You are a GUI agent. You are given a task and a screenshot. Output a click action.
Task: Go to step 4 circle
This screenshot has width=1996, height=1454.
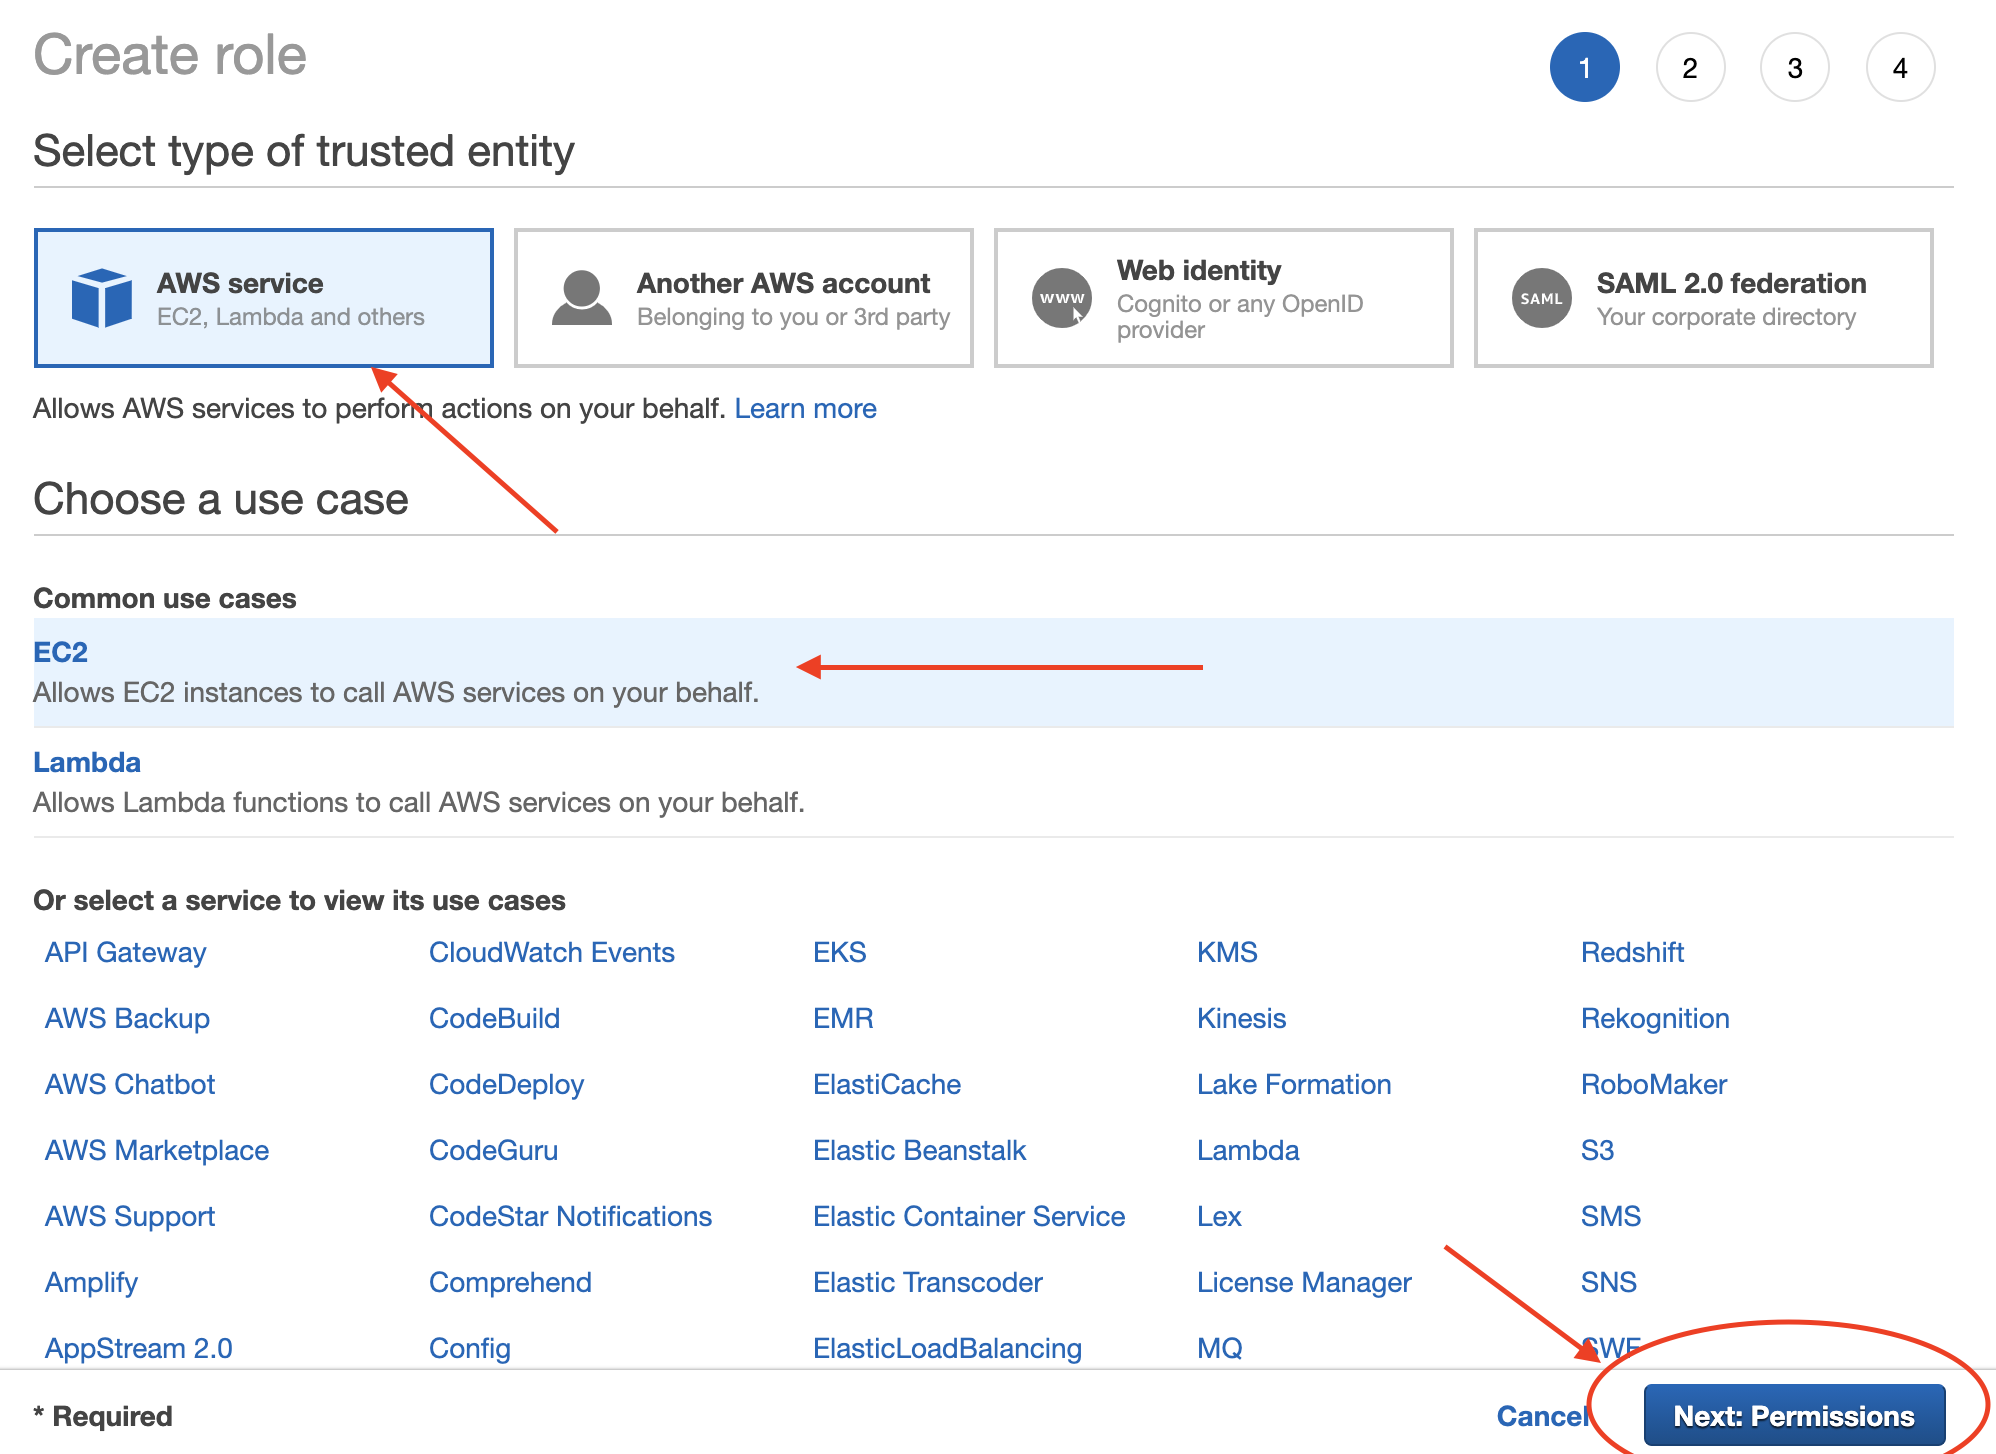point(1900,68)
